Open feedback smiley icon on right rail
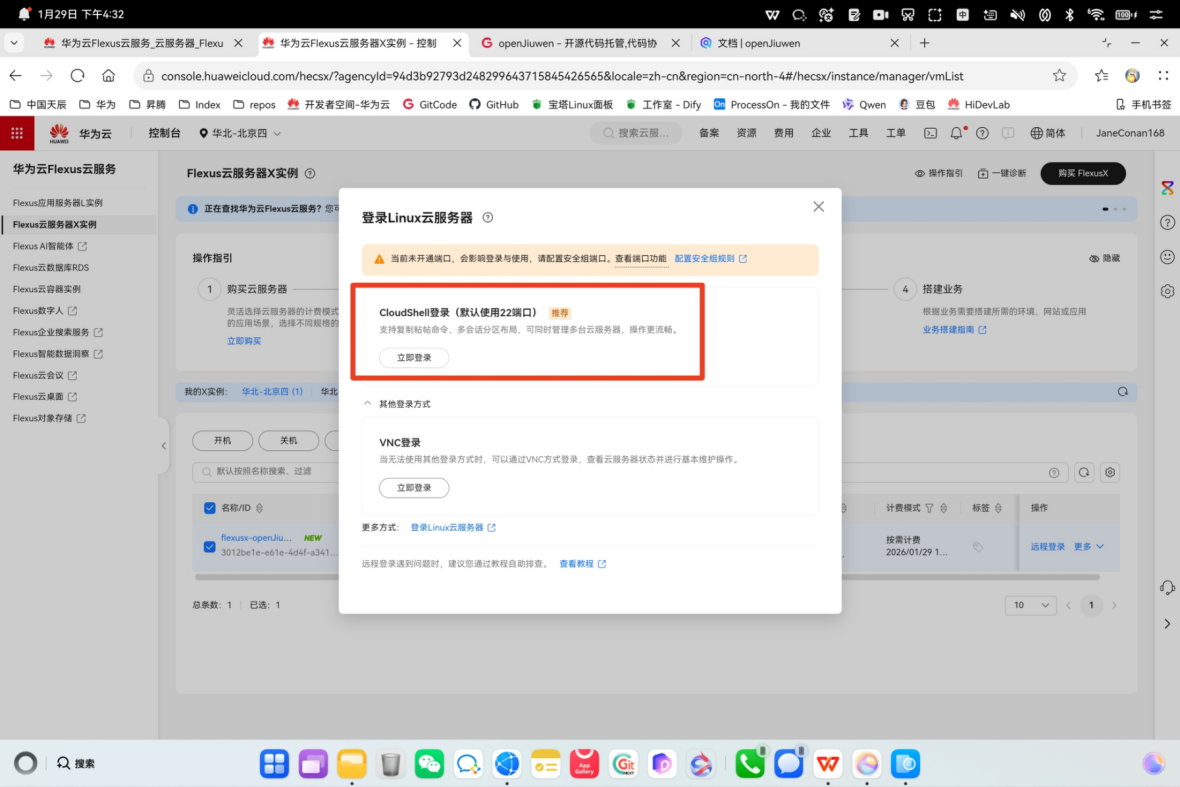 1167,257
